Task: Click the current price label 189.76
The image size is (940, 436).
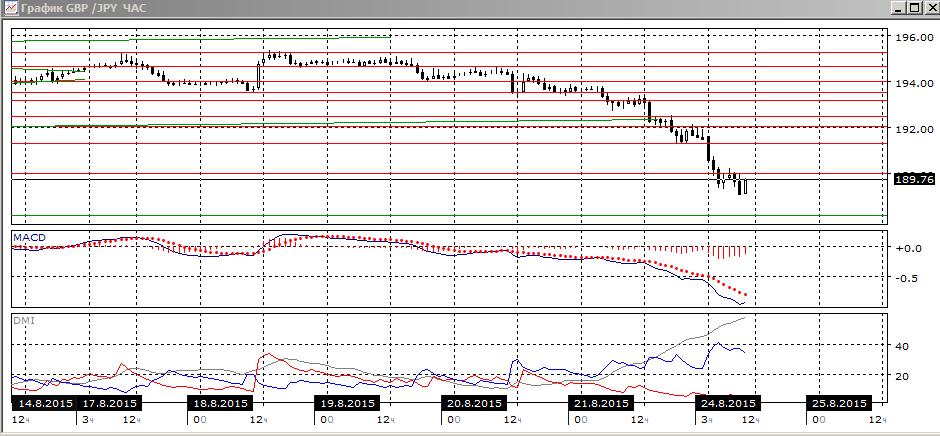Action: 914,179
